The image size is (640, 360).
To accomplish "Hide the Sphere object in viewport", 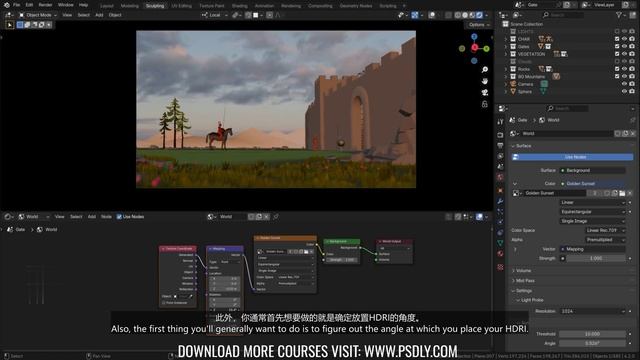I will (x=624, y=91).
